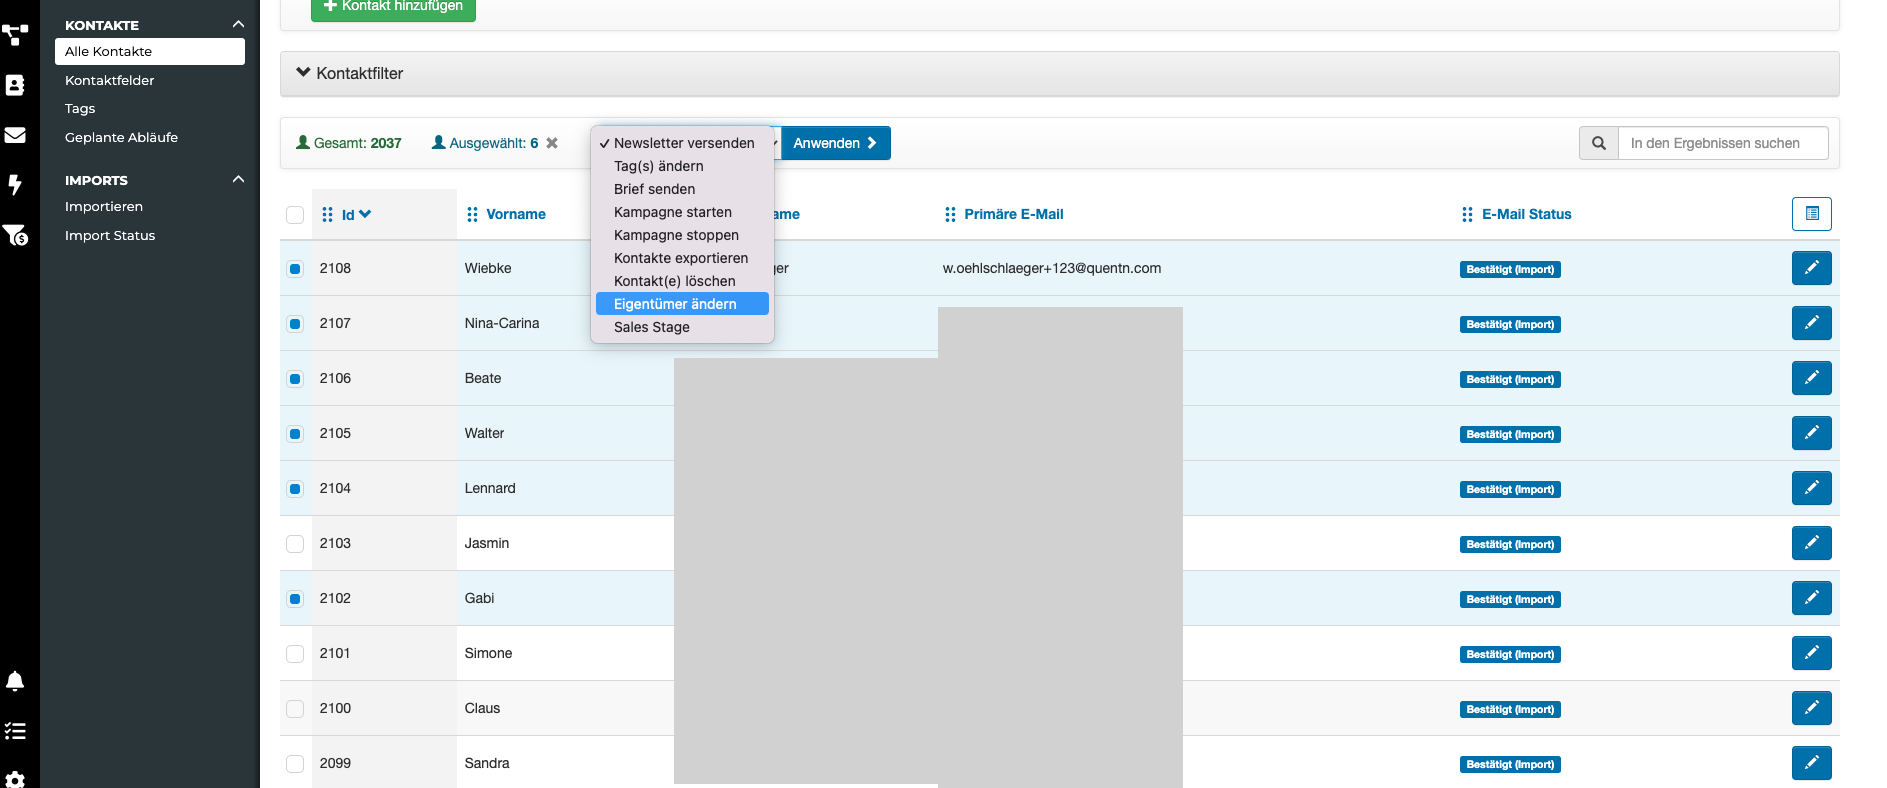Click the search magnifier icon

1598,143
